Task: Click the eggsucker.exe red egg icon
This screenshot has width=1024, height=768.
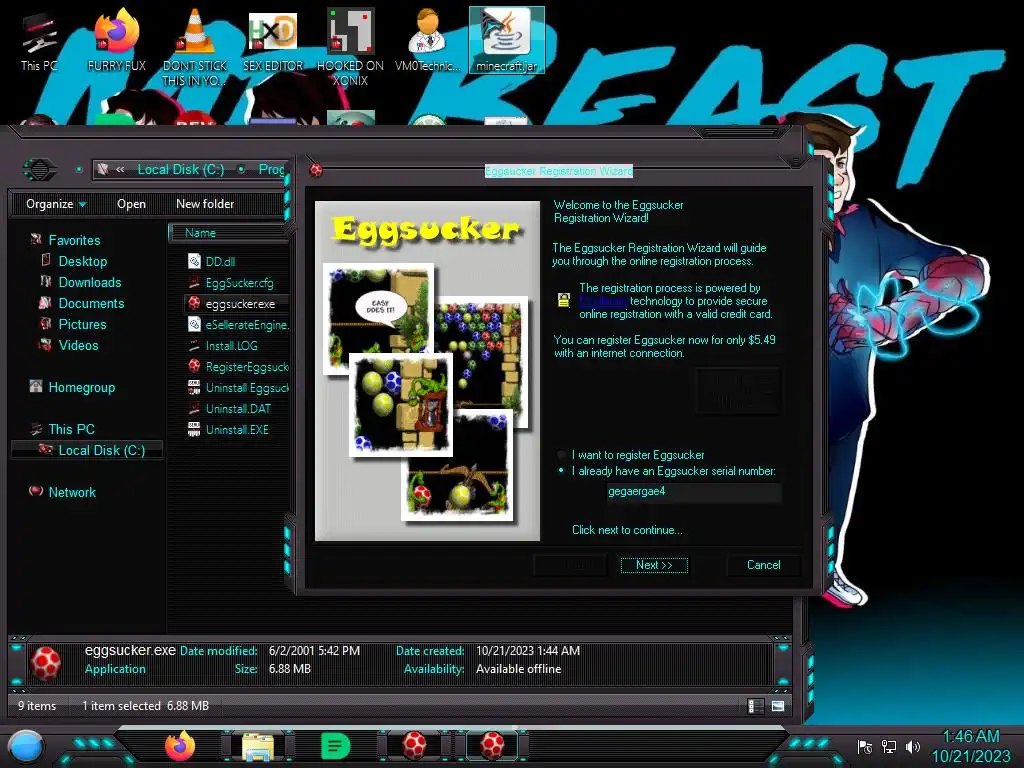Action: 194,303
